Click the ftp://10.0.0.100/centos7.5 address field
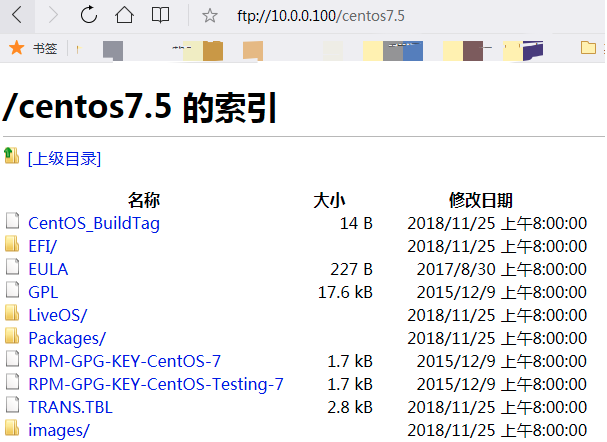Viewport: 607px width, 442px height. point(321,16)
